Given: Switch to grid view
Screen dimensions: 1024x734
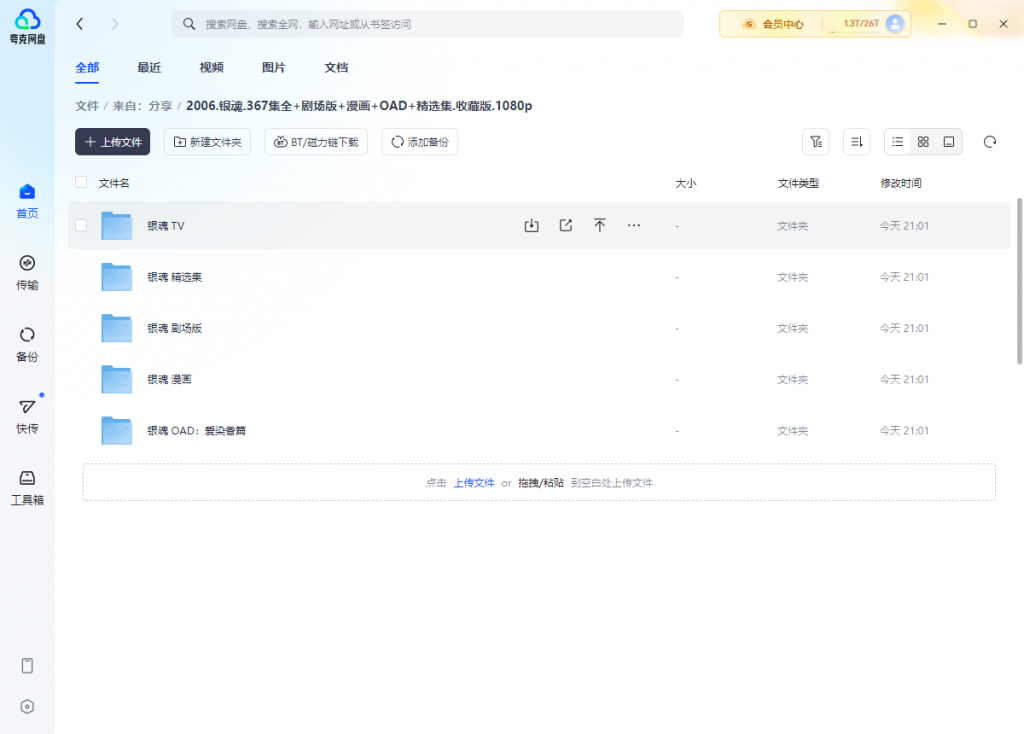Looking at the screenshot, I should (923, 142).
